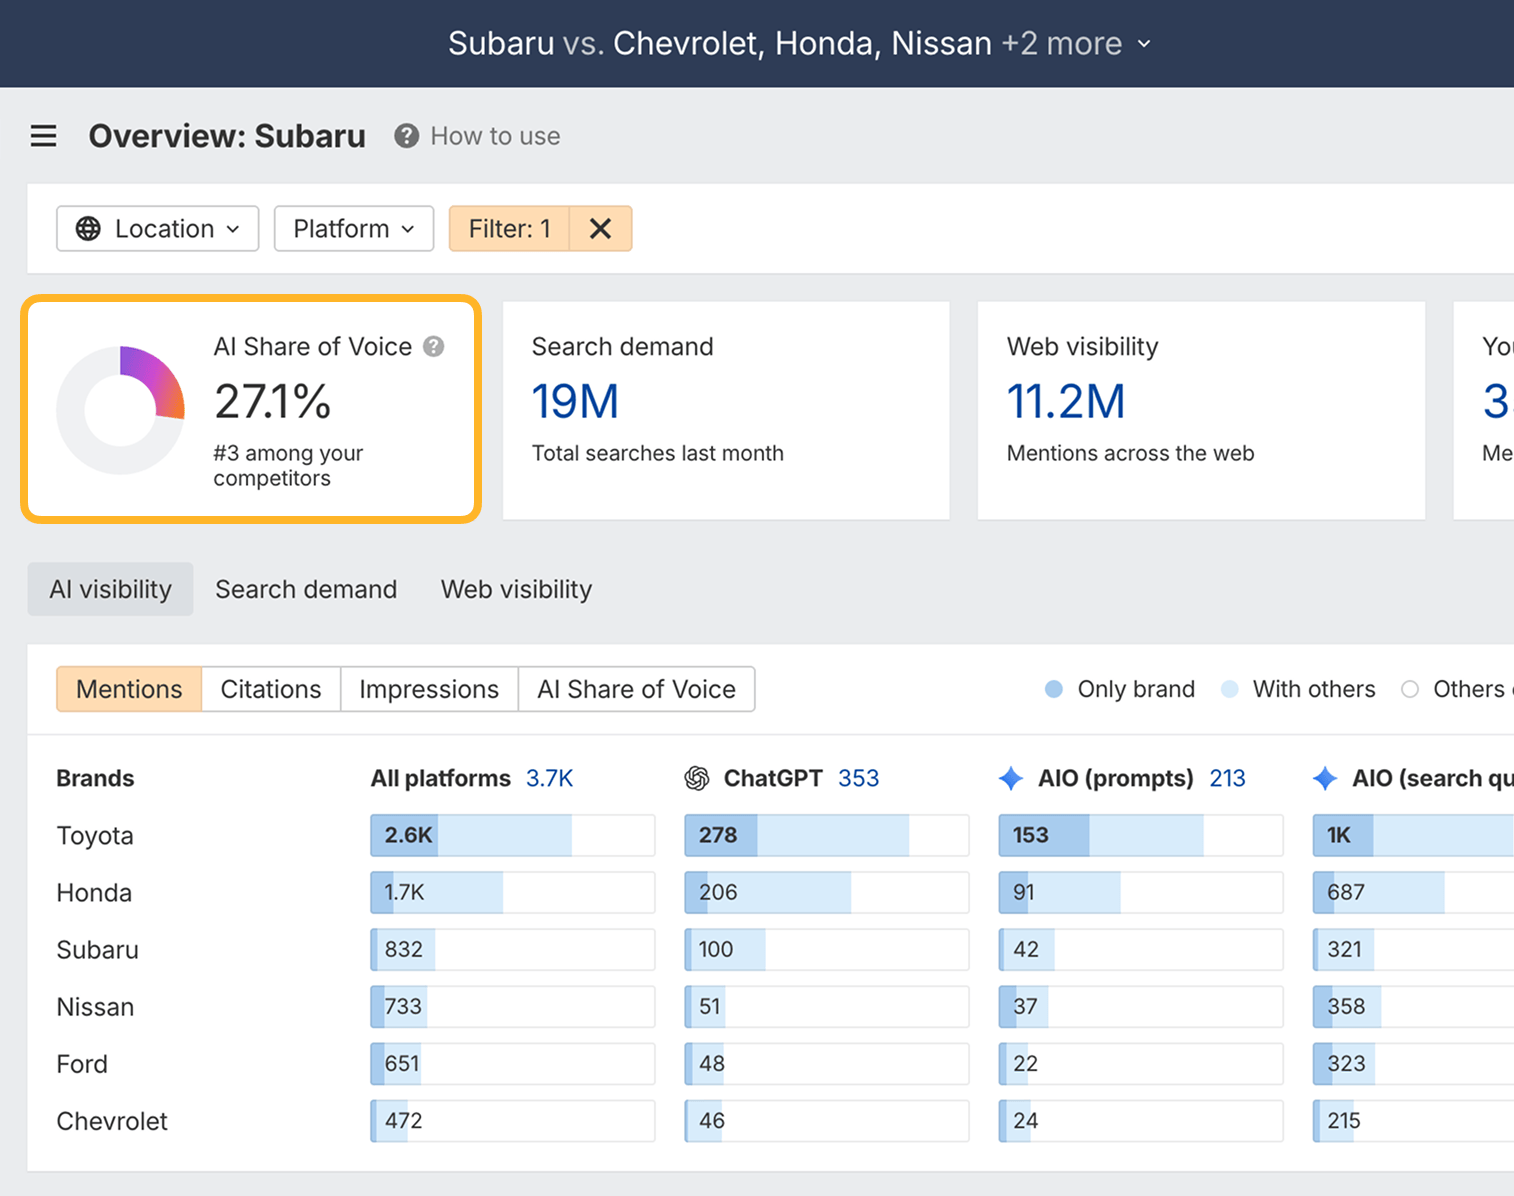The height and width of the screenshot is (1196, 1514).
Task: Select the Ford brand row label
Action: (82, 1063)
